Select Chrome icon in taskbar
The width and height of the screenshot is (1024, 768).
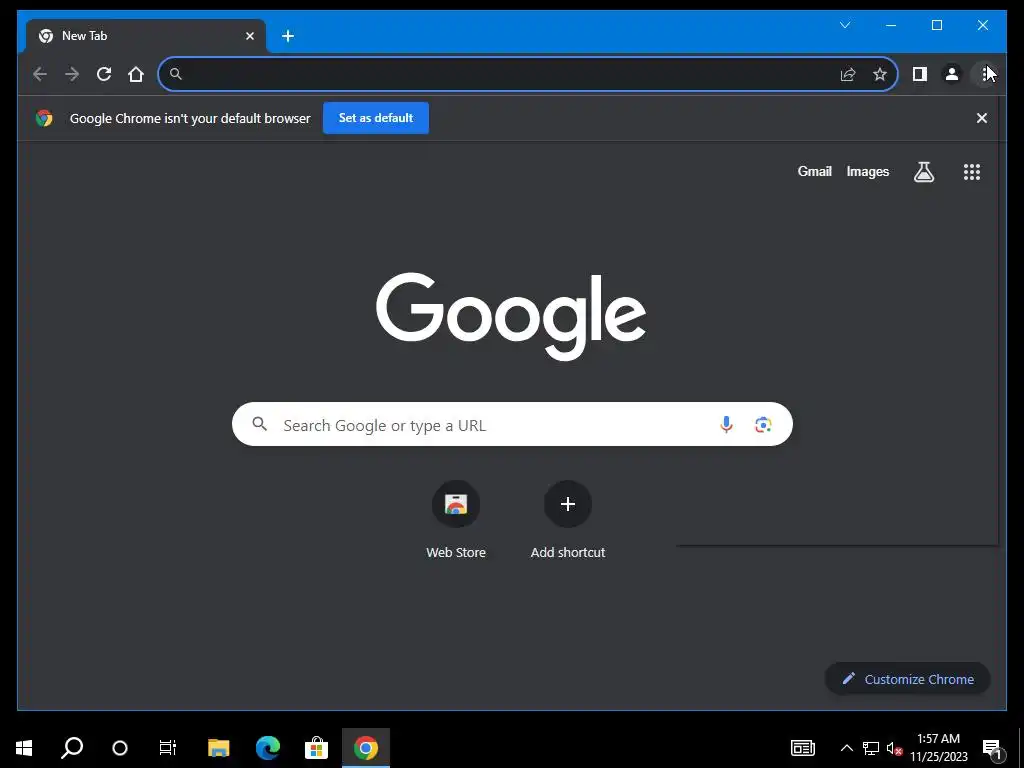(x=366, y=748)
